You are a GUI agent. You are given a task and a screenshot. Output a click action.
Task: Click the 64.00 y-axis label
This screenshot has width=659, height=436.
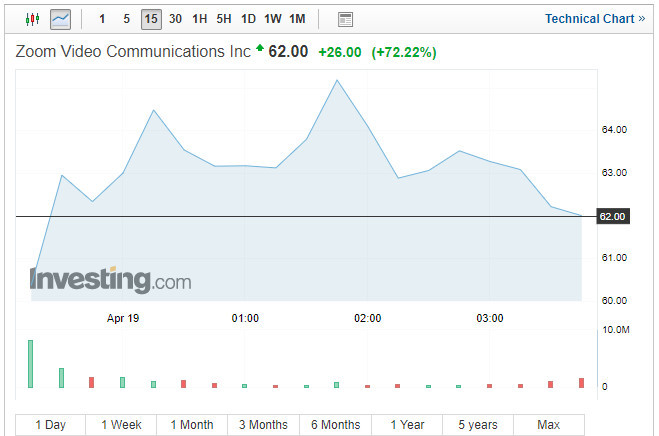click(614, 129)
